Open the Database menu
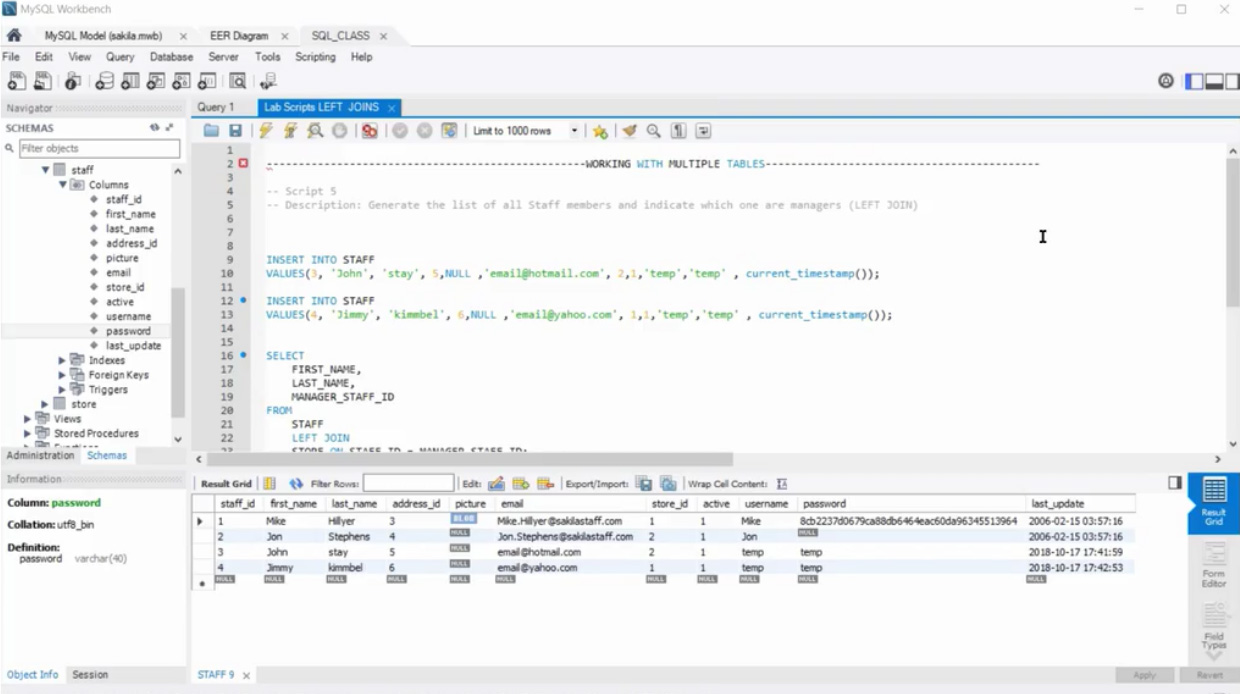 (x=171, y=57)
